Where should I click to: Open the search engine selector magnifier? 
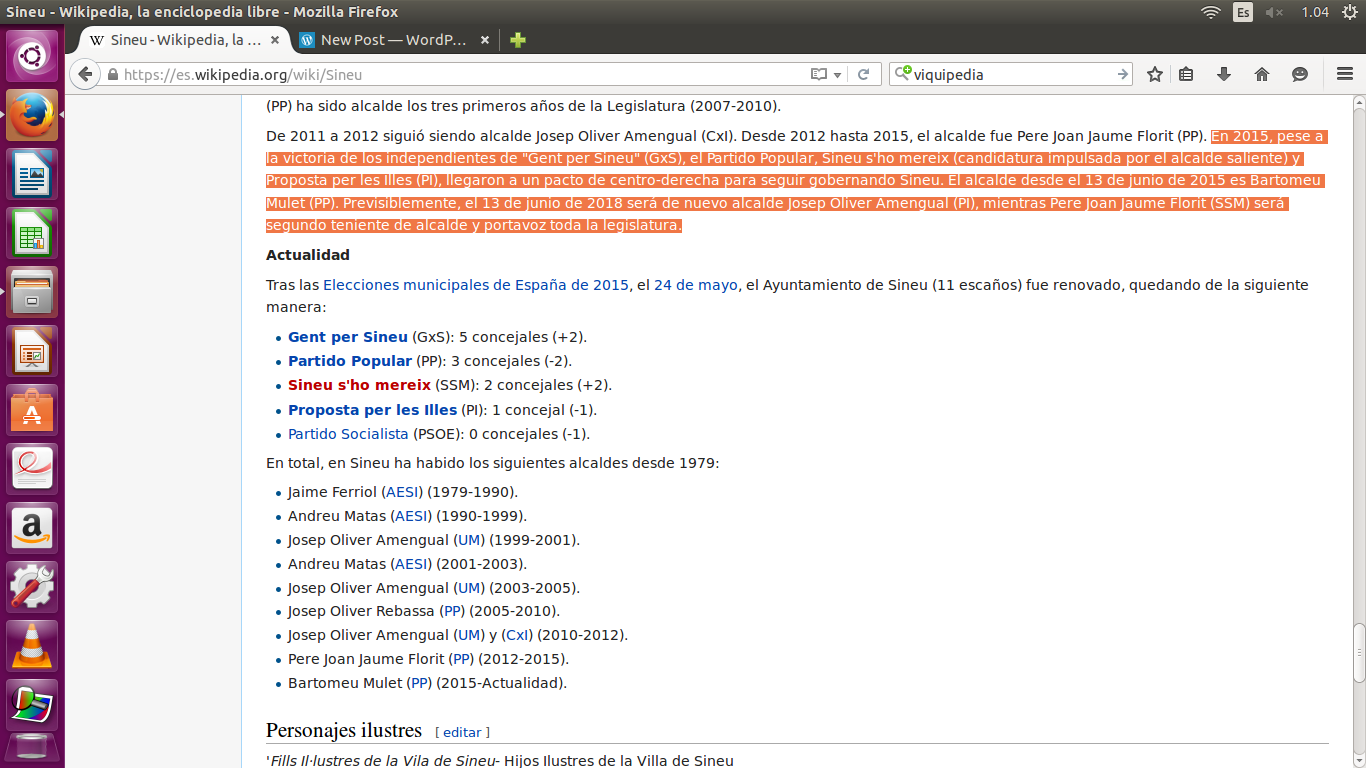(903, 74)
